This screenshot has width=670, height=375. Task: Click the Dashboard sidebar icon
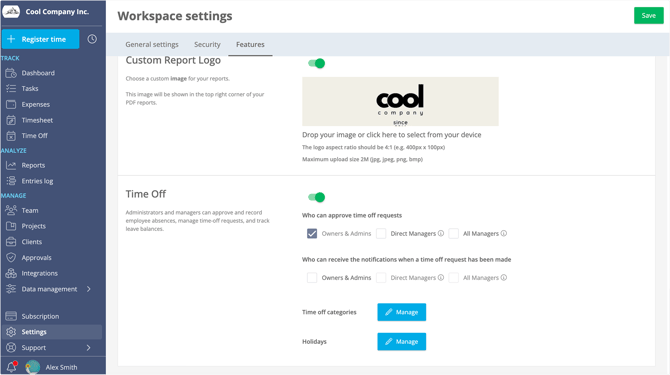pyautogui.click(x=11, y=73)
